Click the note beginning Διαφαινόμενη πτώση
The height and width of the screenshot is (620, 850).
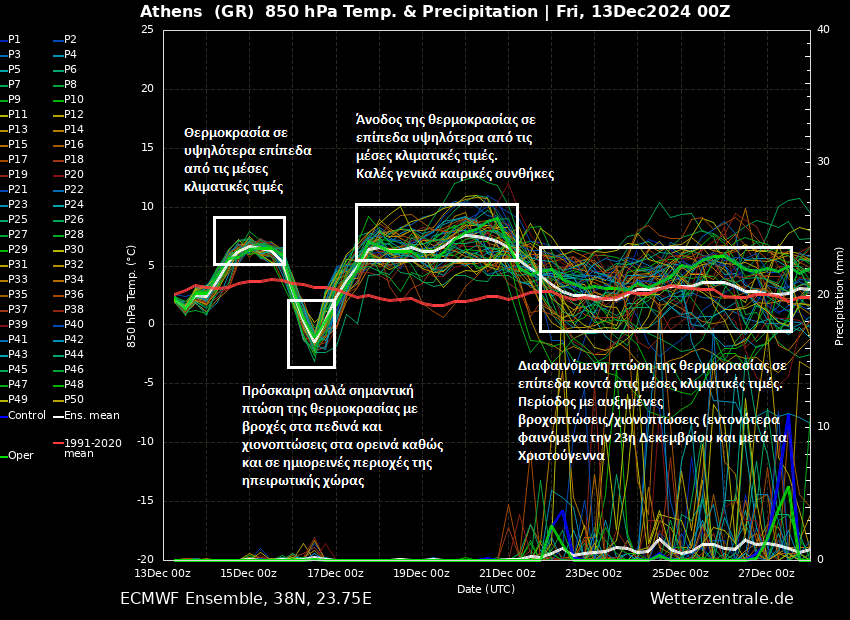[652, 410]
